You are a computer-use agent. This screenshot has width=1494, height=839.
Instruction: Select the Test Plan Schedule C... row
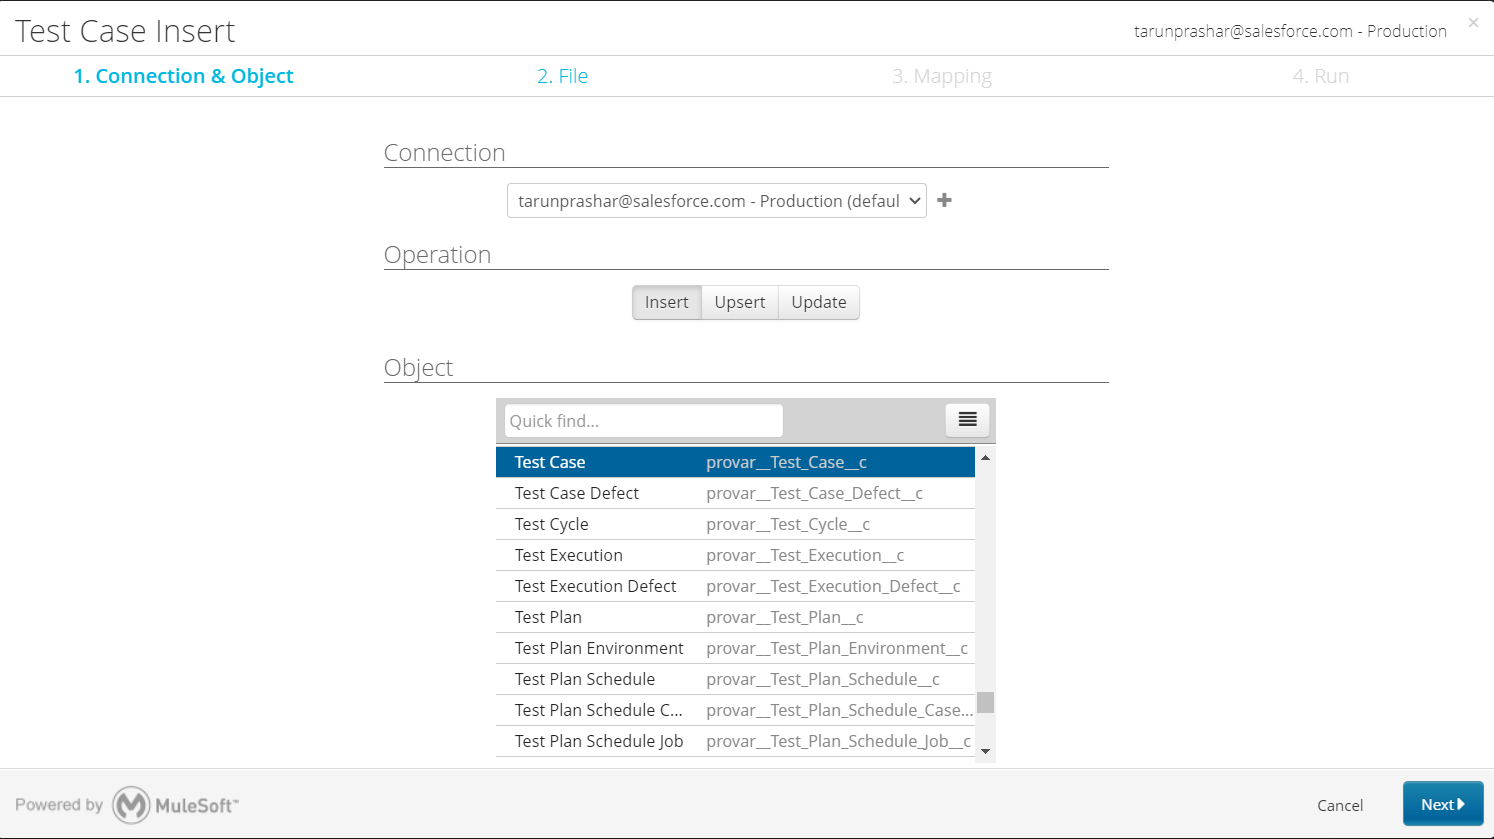735,710
